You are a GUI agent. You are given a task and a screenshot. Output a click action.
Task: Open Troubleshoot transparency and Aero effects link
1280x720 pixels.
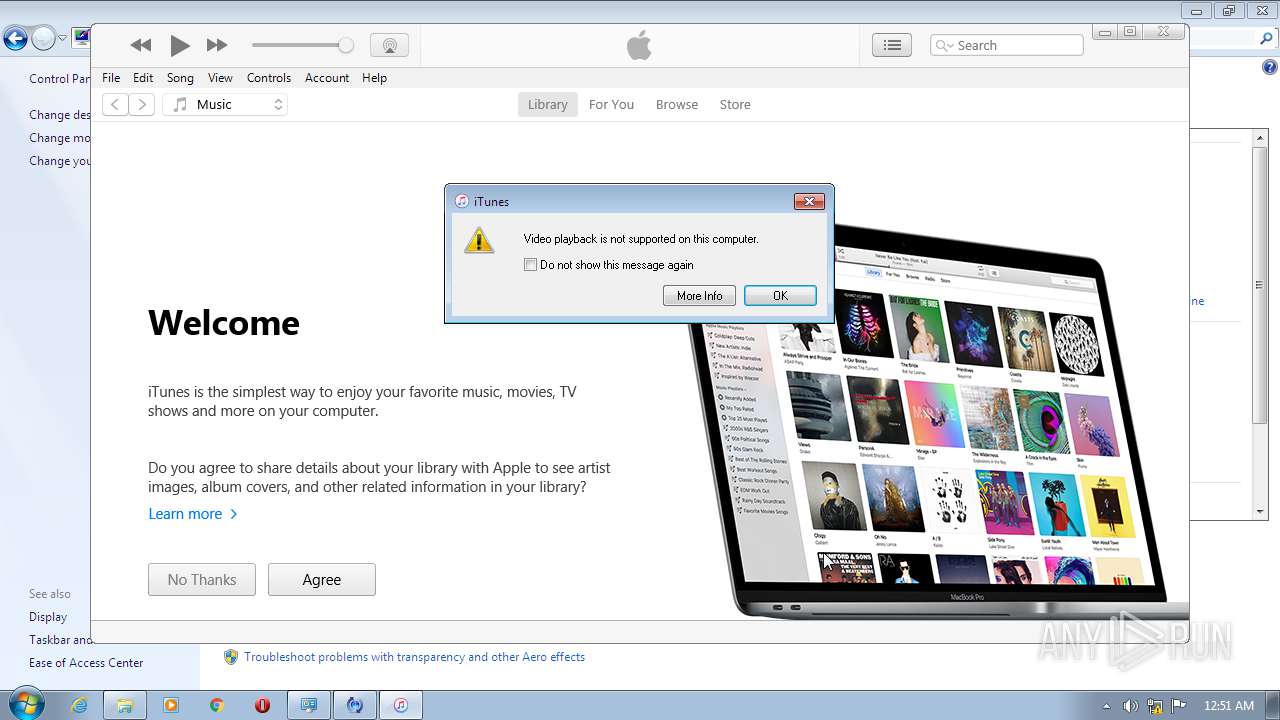[x=414, y=657]
